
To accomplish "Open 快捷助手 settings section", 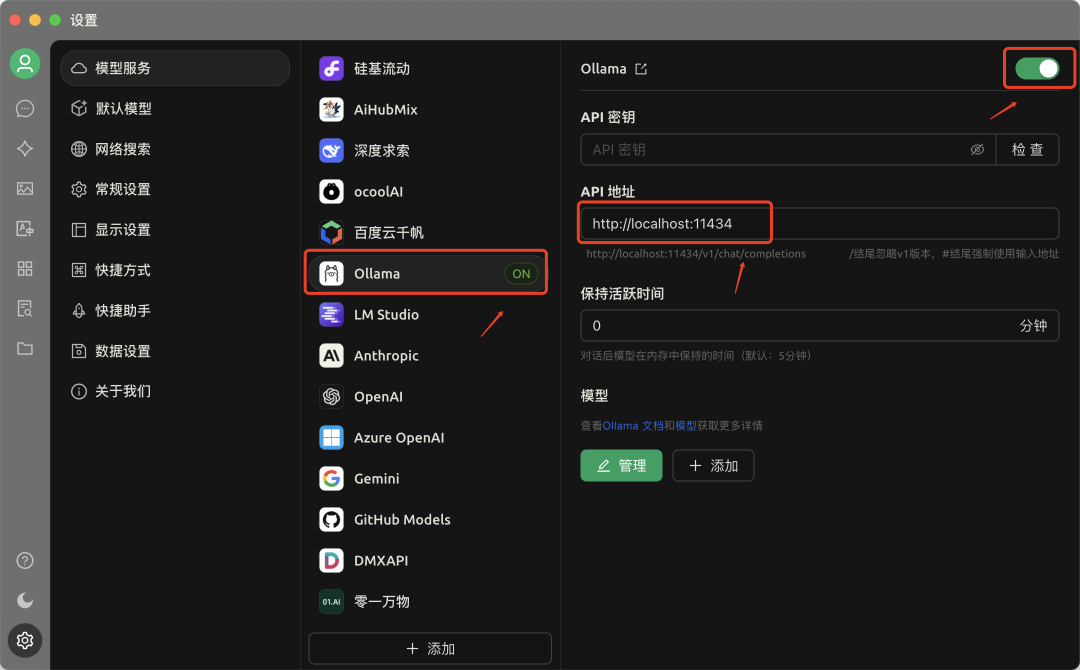I will (x=175, y=311).
